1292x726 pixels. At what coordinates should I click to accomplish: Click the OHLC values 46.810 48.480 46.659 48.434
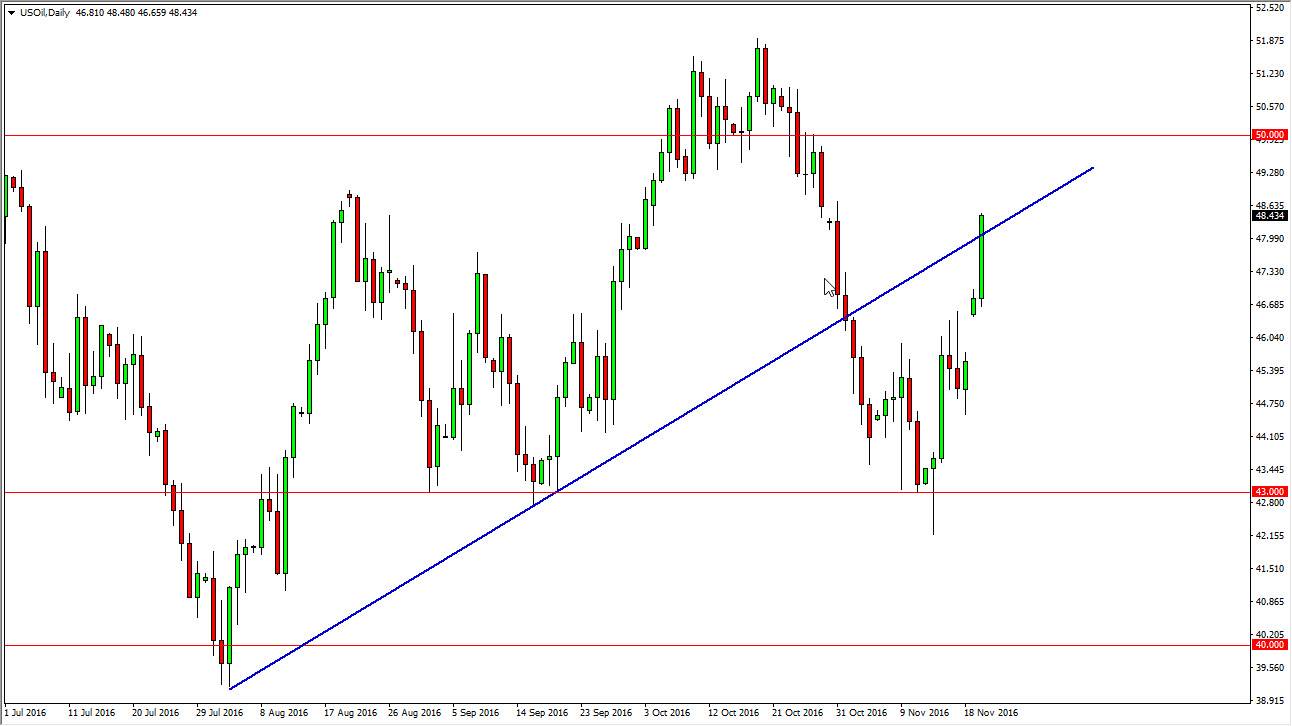tap(137, 13)
